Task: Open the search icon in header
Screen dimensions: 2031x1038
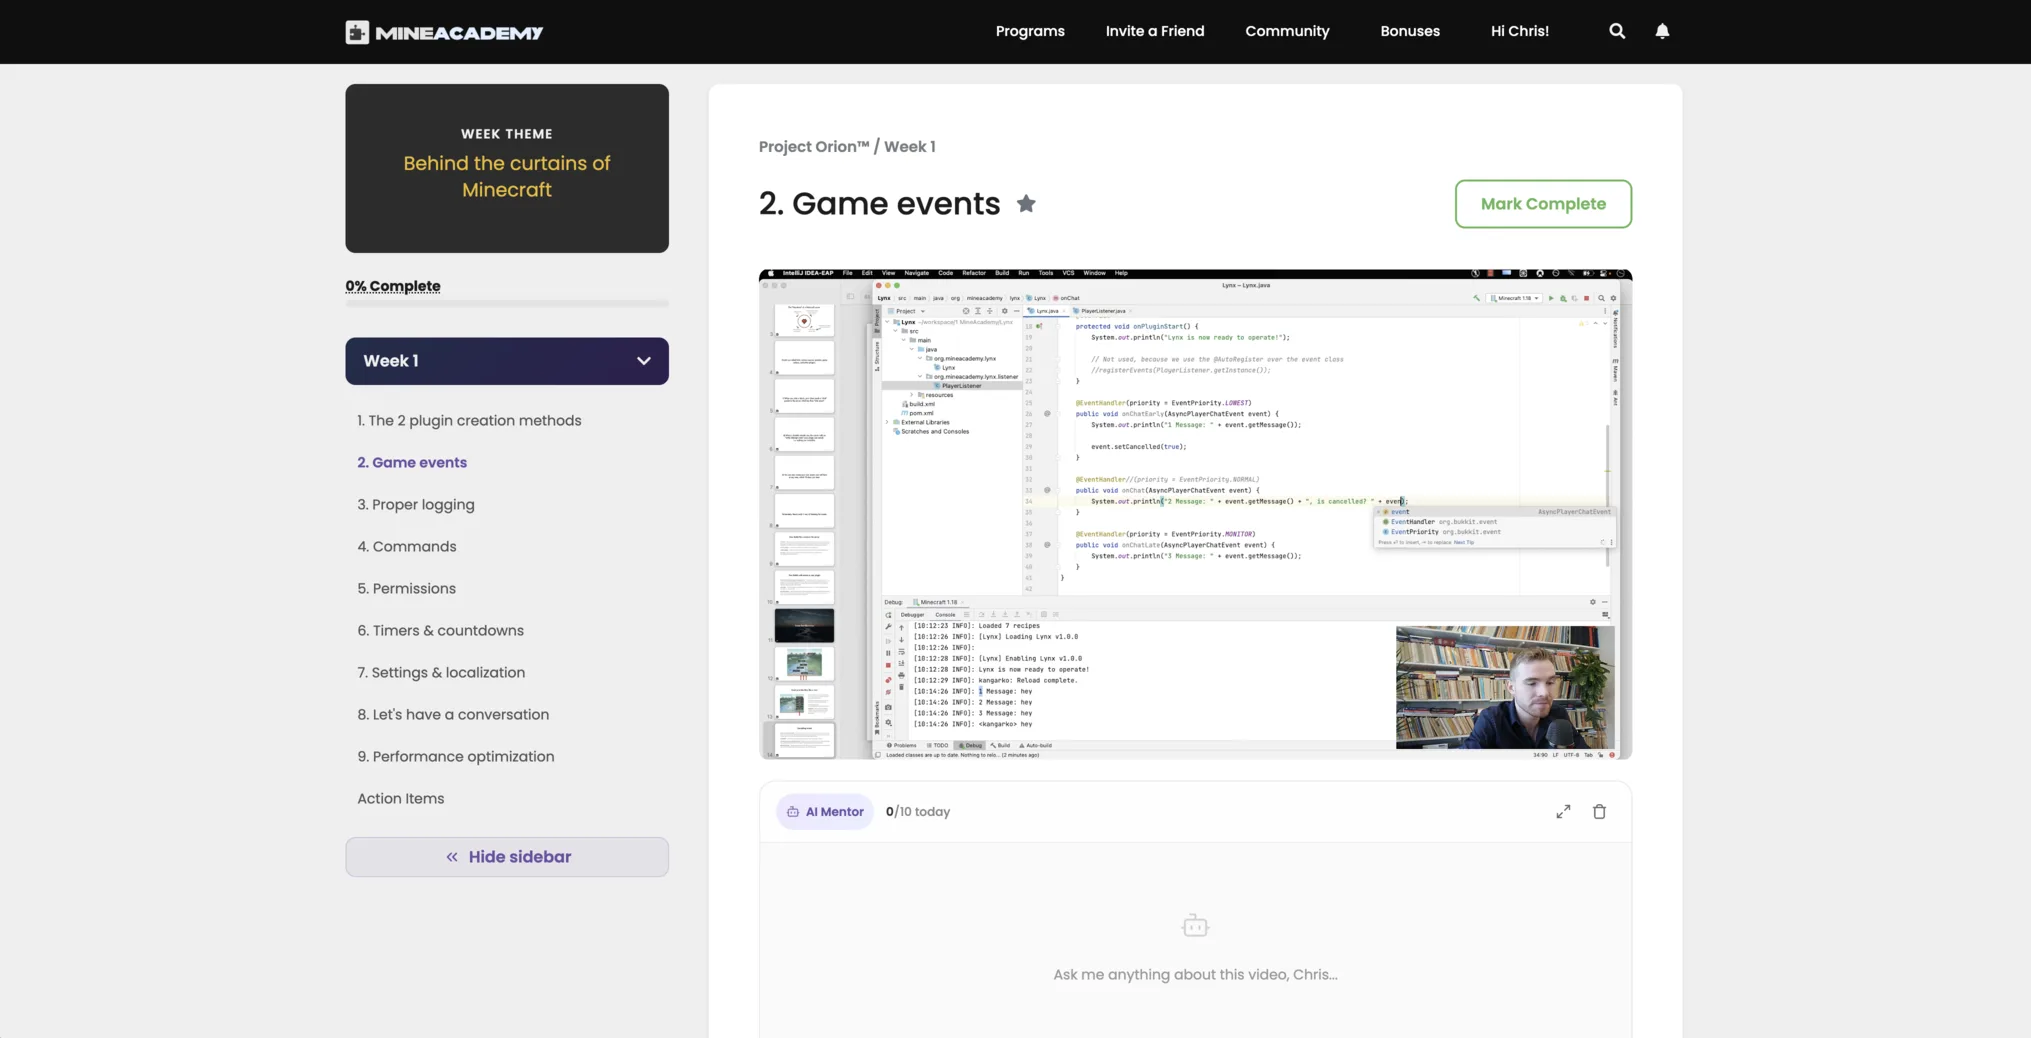Action: (x=1617, y=31)
